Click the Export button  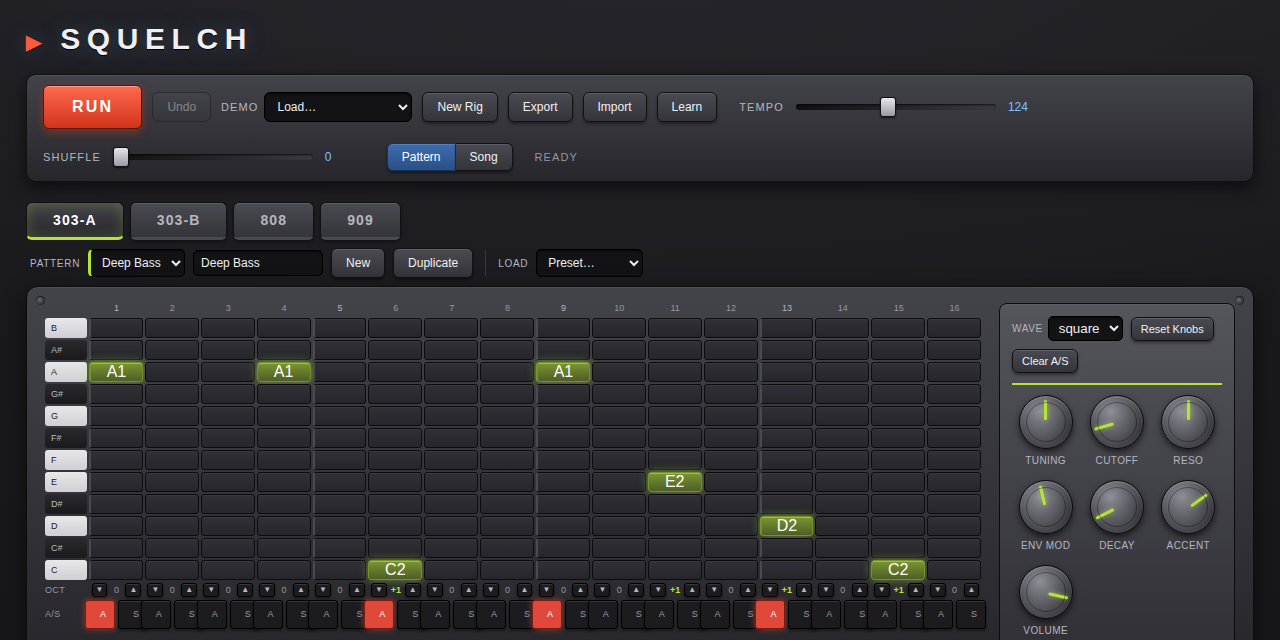tap(540, 107)
